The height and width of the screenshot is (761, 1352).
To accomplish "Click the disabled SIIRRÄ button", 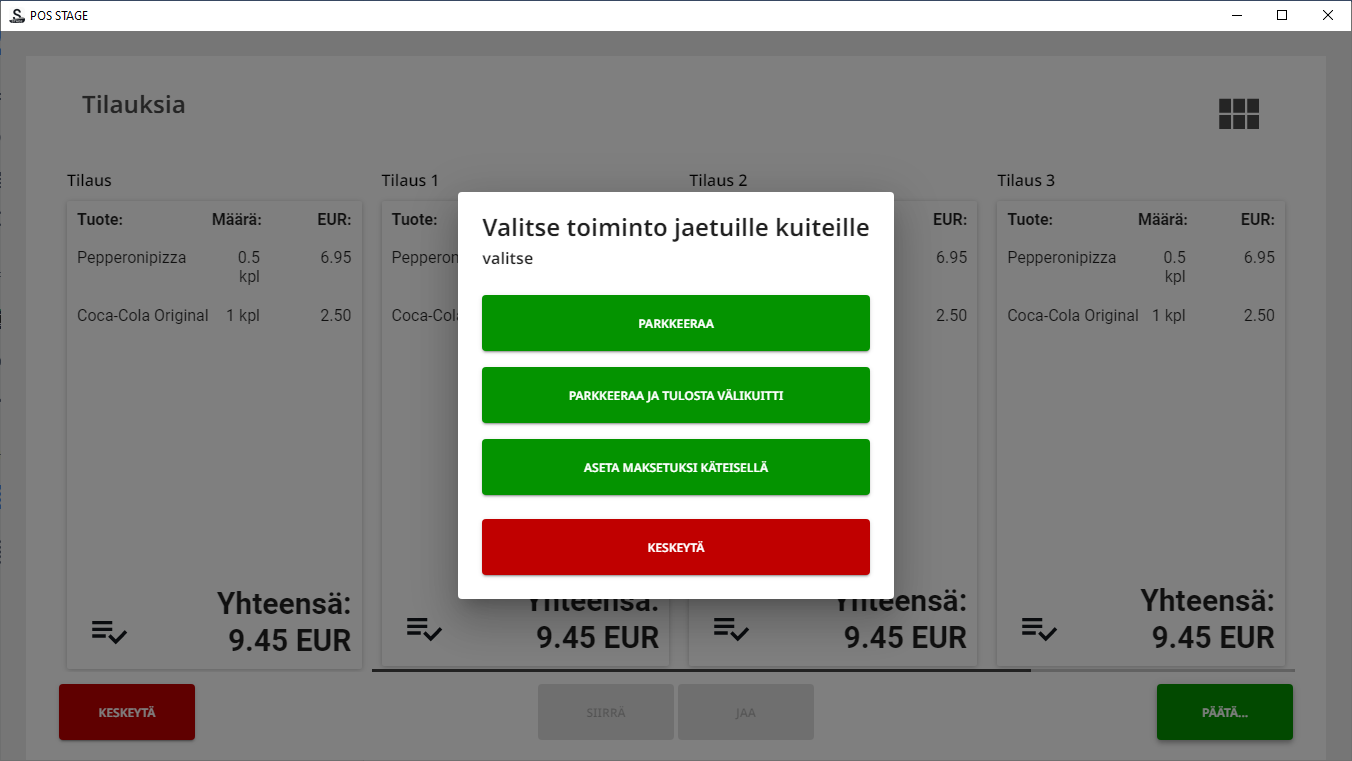I will 605,711.
